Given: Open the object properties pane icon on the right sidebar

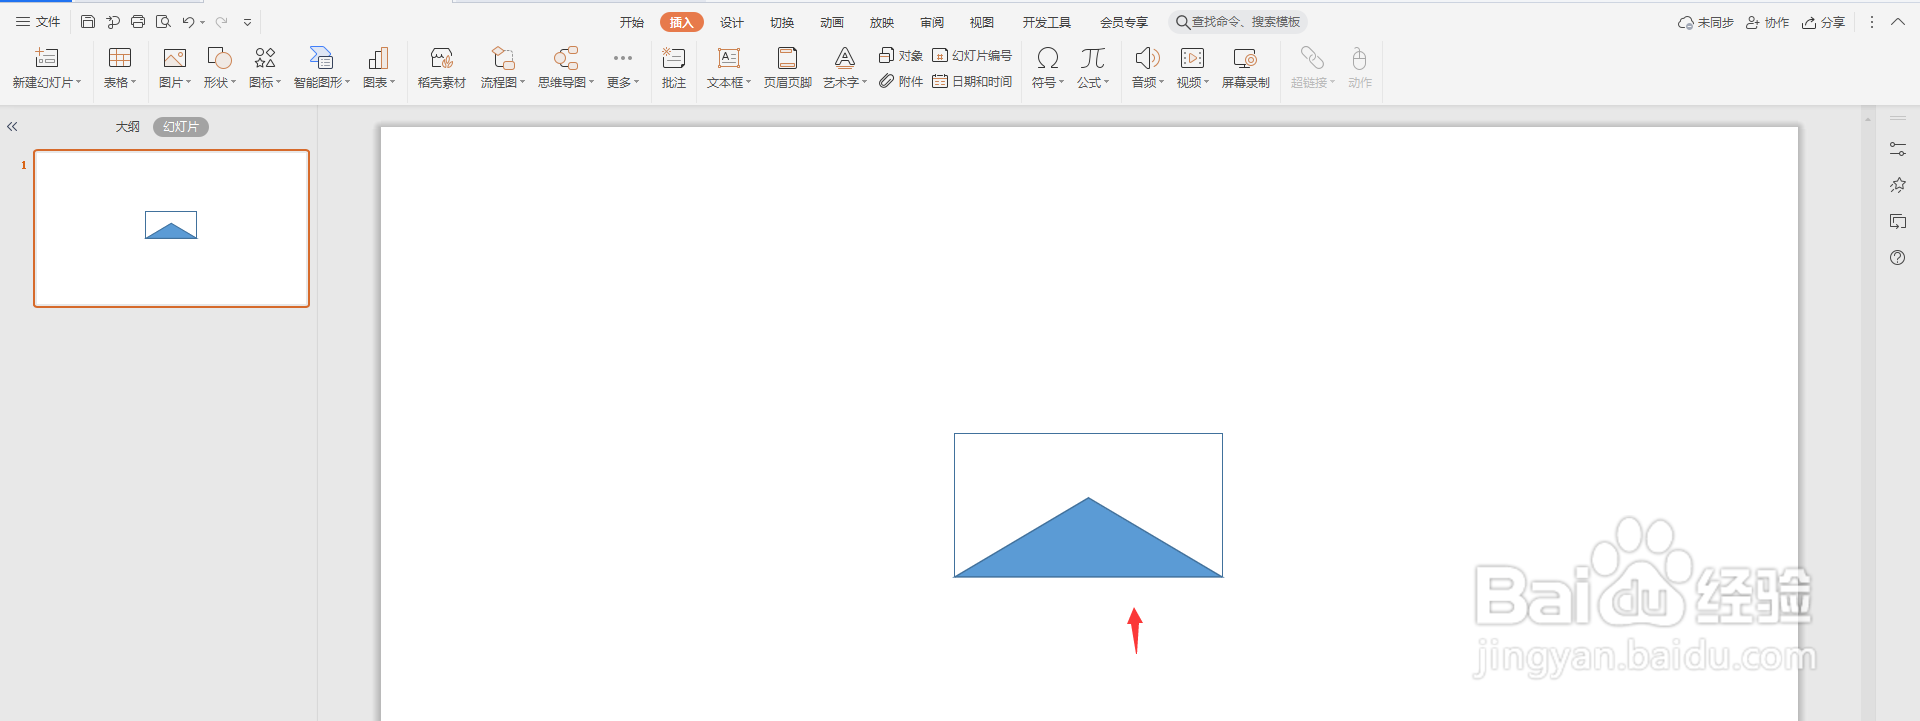Looking at the screenshot, I should pyautogui.click(x=1898, y=149).
